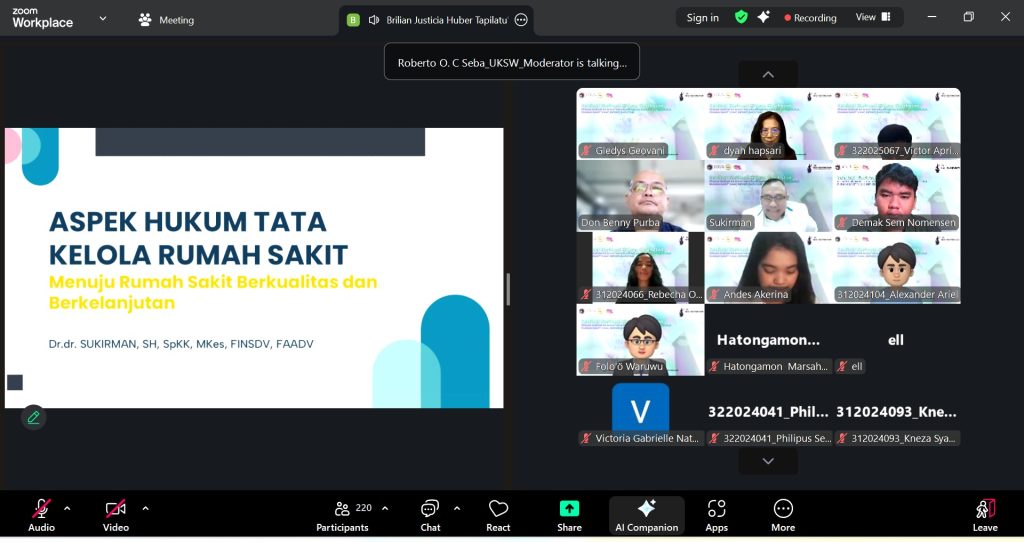Open the Apps menu
The width and height of the screenshot is (1024, 542).
716,516
